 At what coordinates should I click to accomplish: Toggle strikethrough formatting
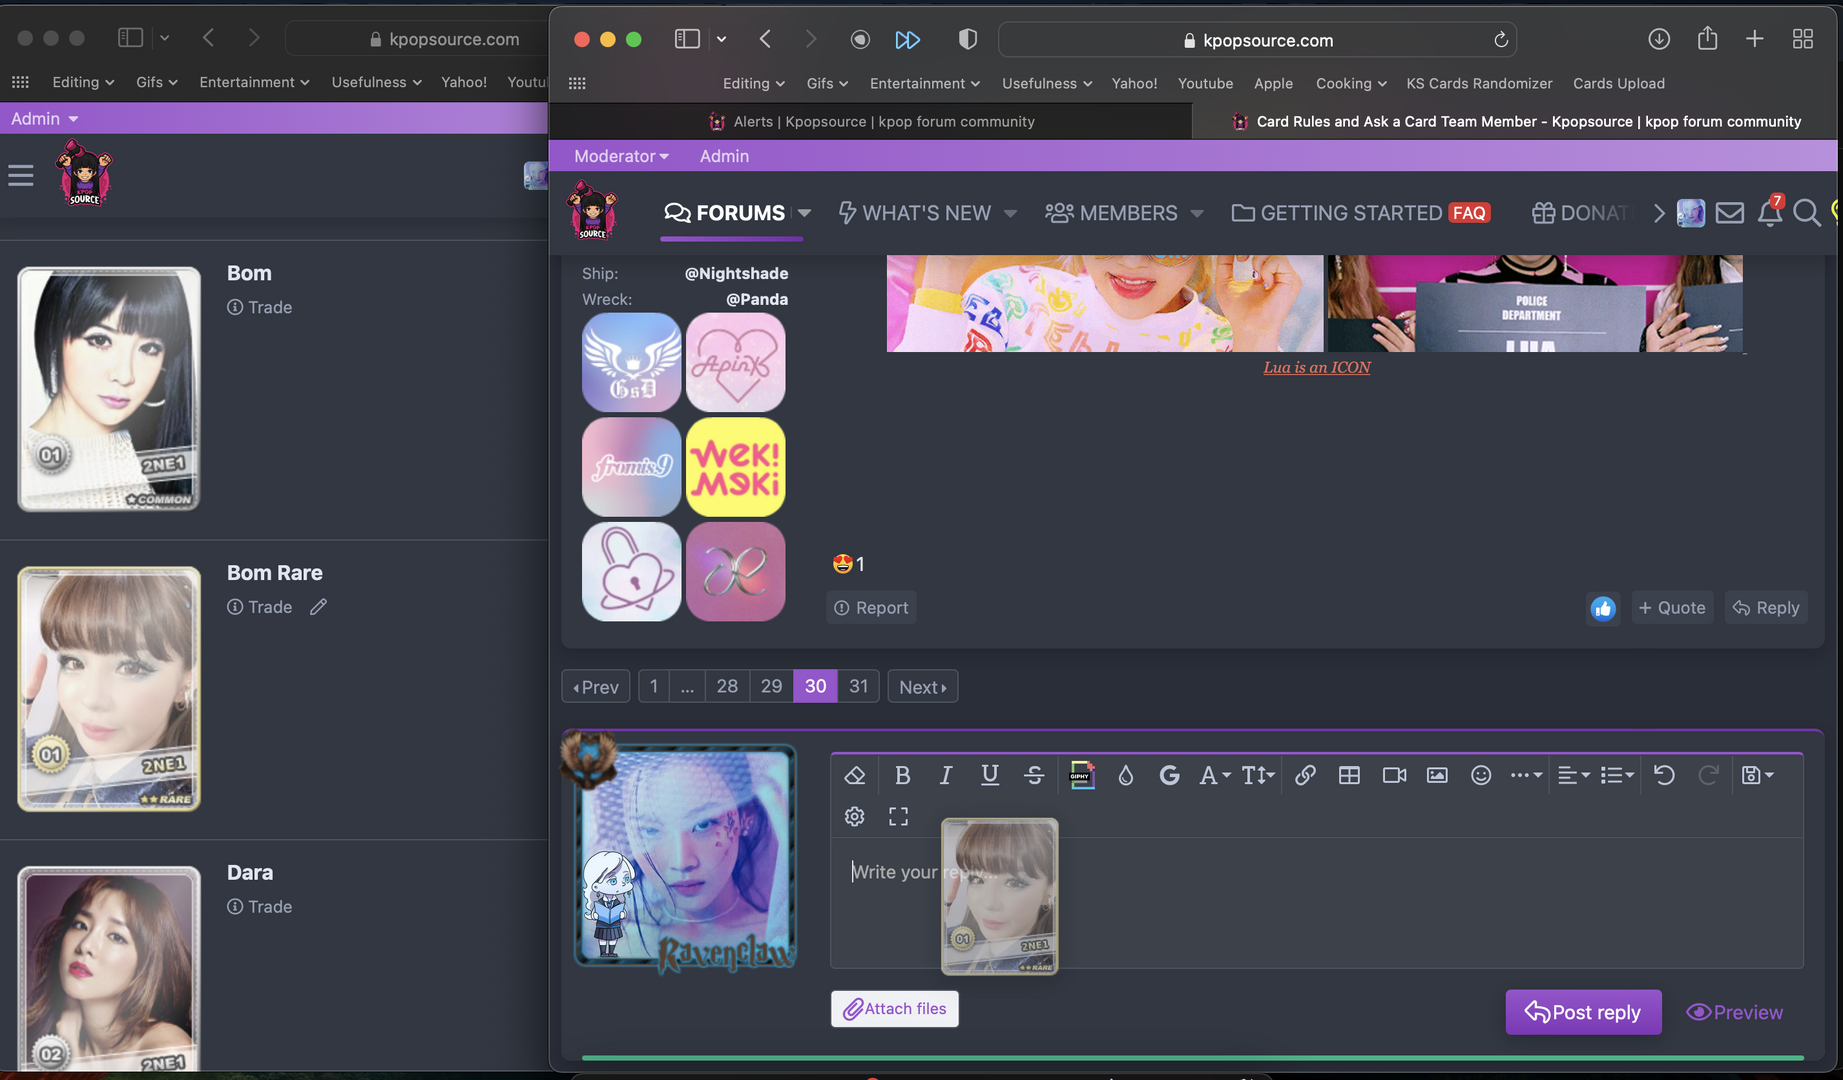1034,775
